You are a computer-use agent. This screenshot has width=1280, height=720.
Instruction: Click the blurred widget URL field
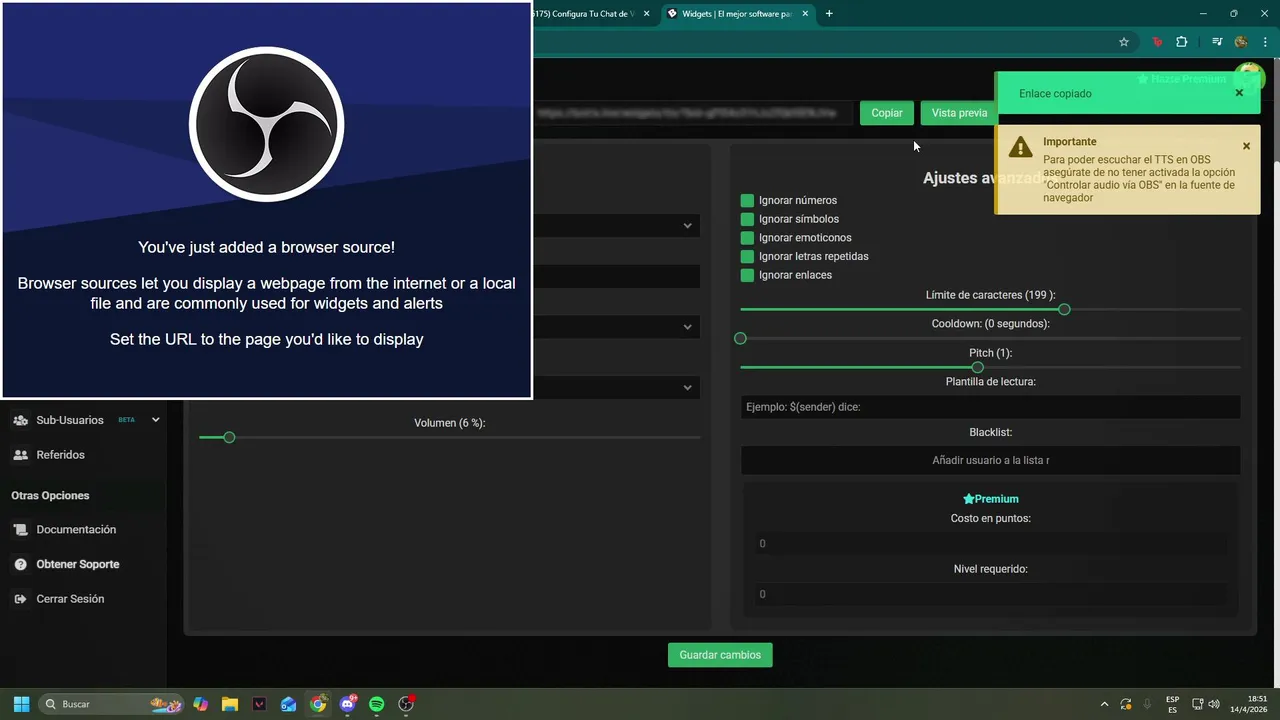click(693, 113)
